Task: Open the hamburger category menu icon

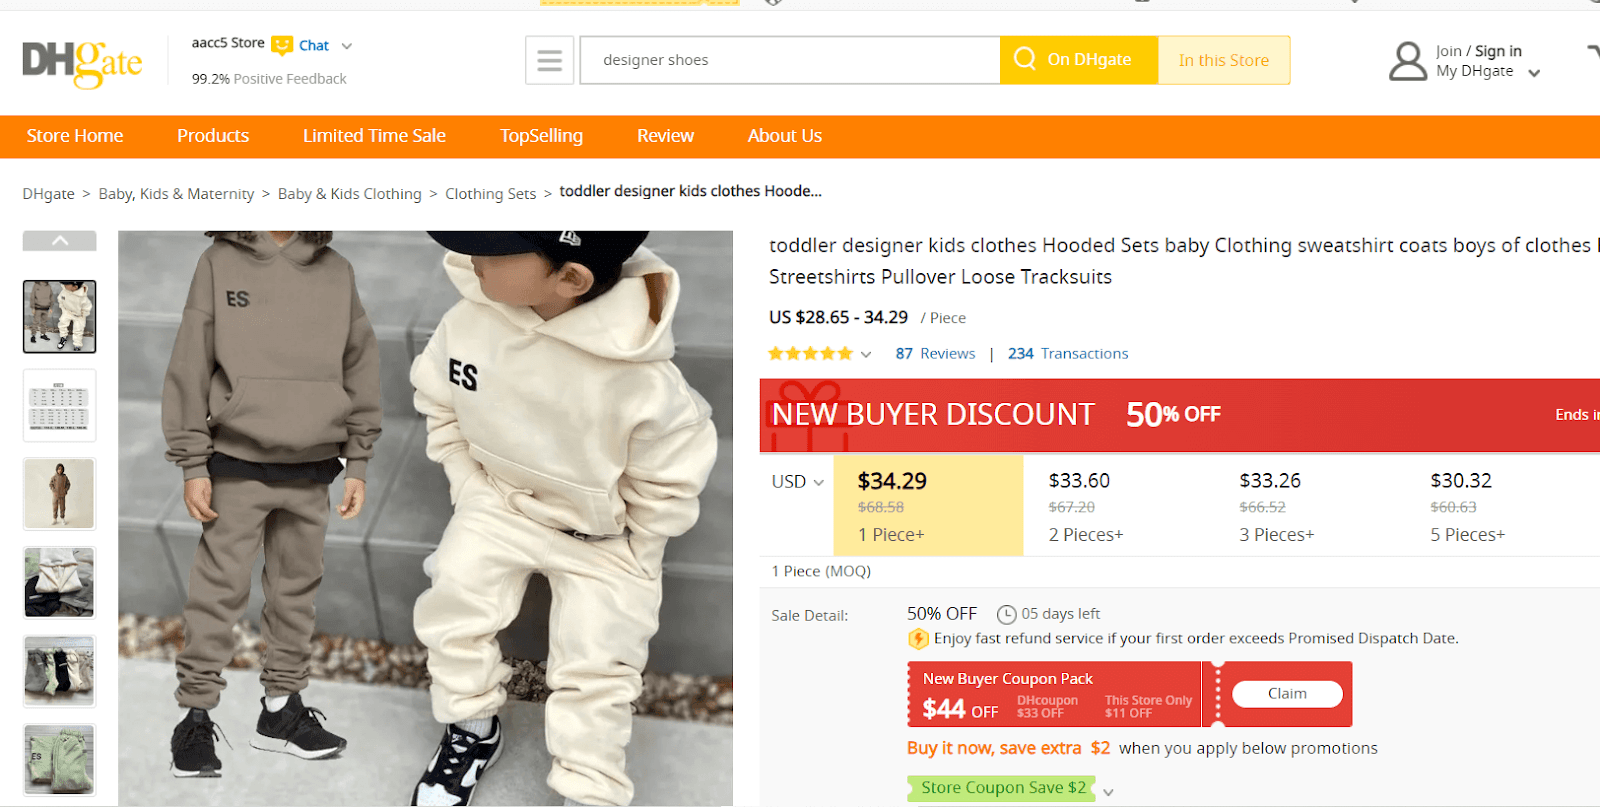Action: pyautogui.click(x=549, y=61)
